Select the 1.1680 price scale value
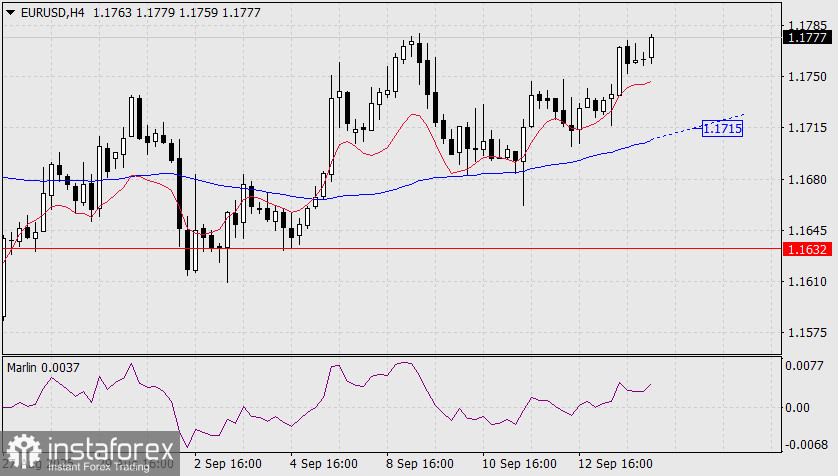The image size is (838, 476). pos(808,180)
